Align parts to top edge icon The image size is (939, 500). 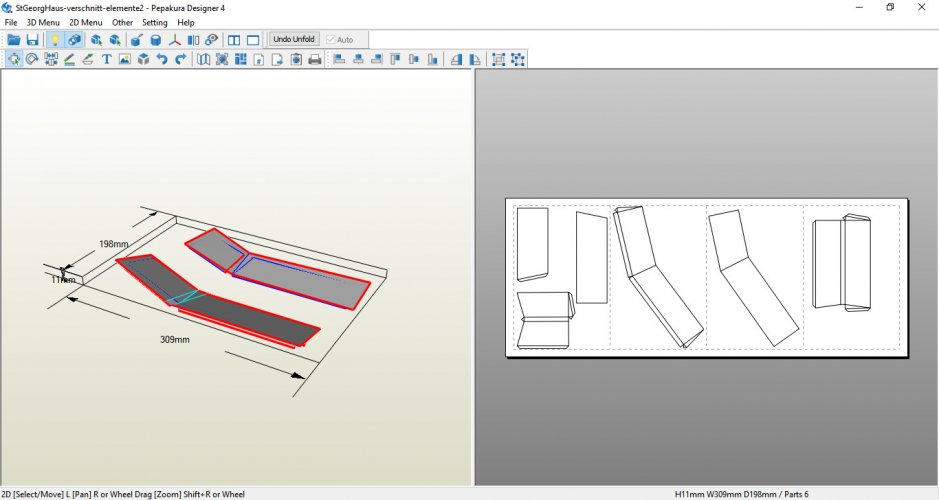395,59
